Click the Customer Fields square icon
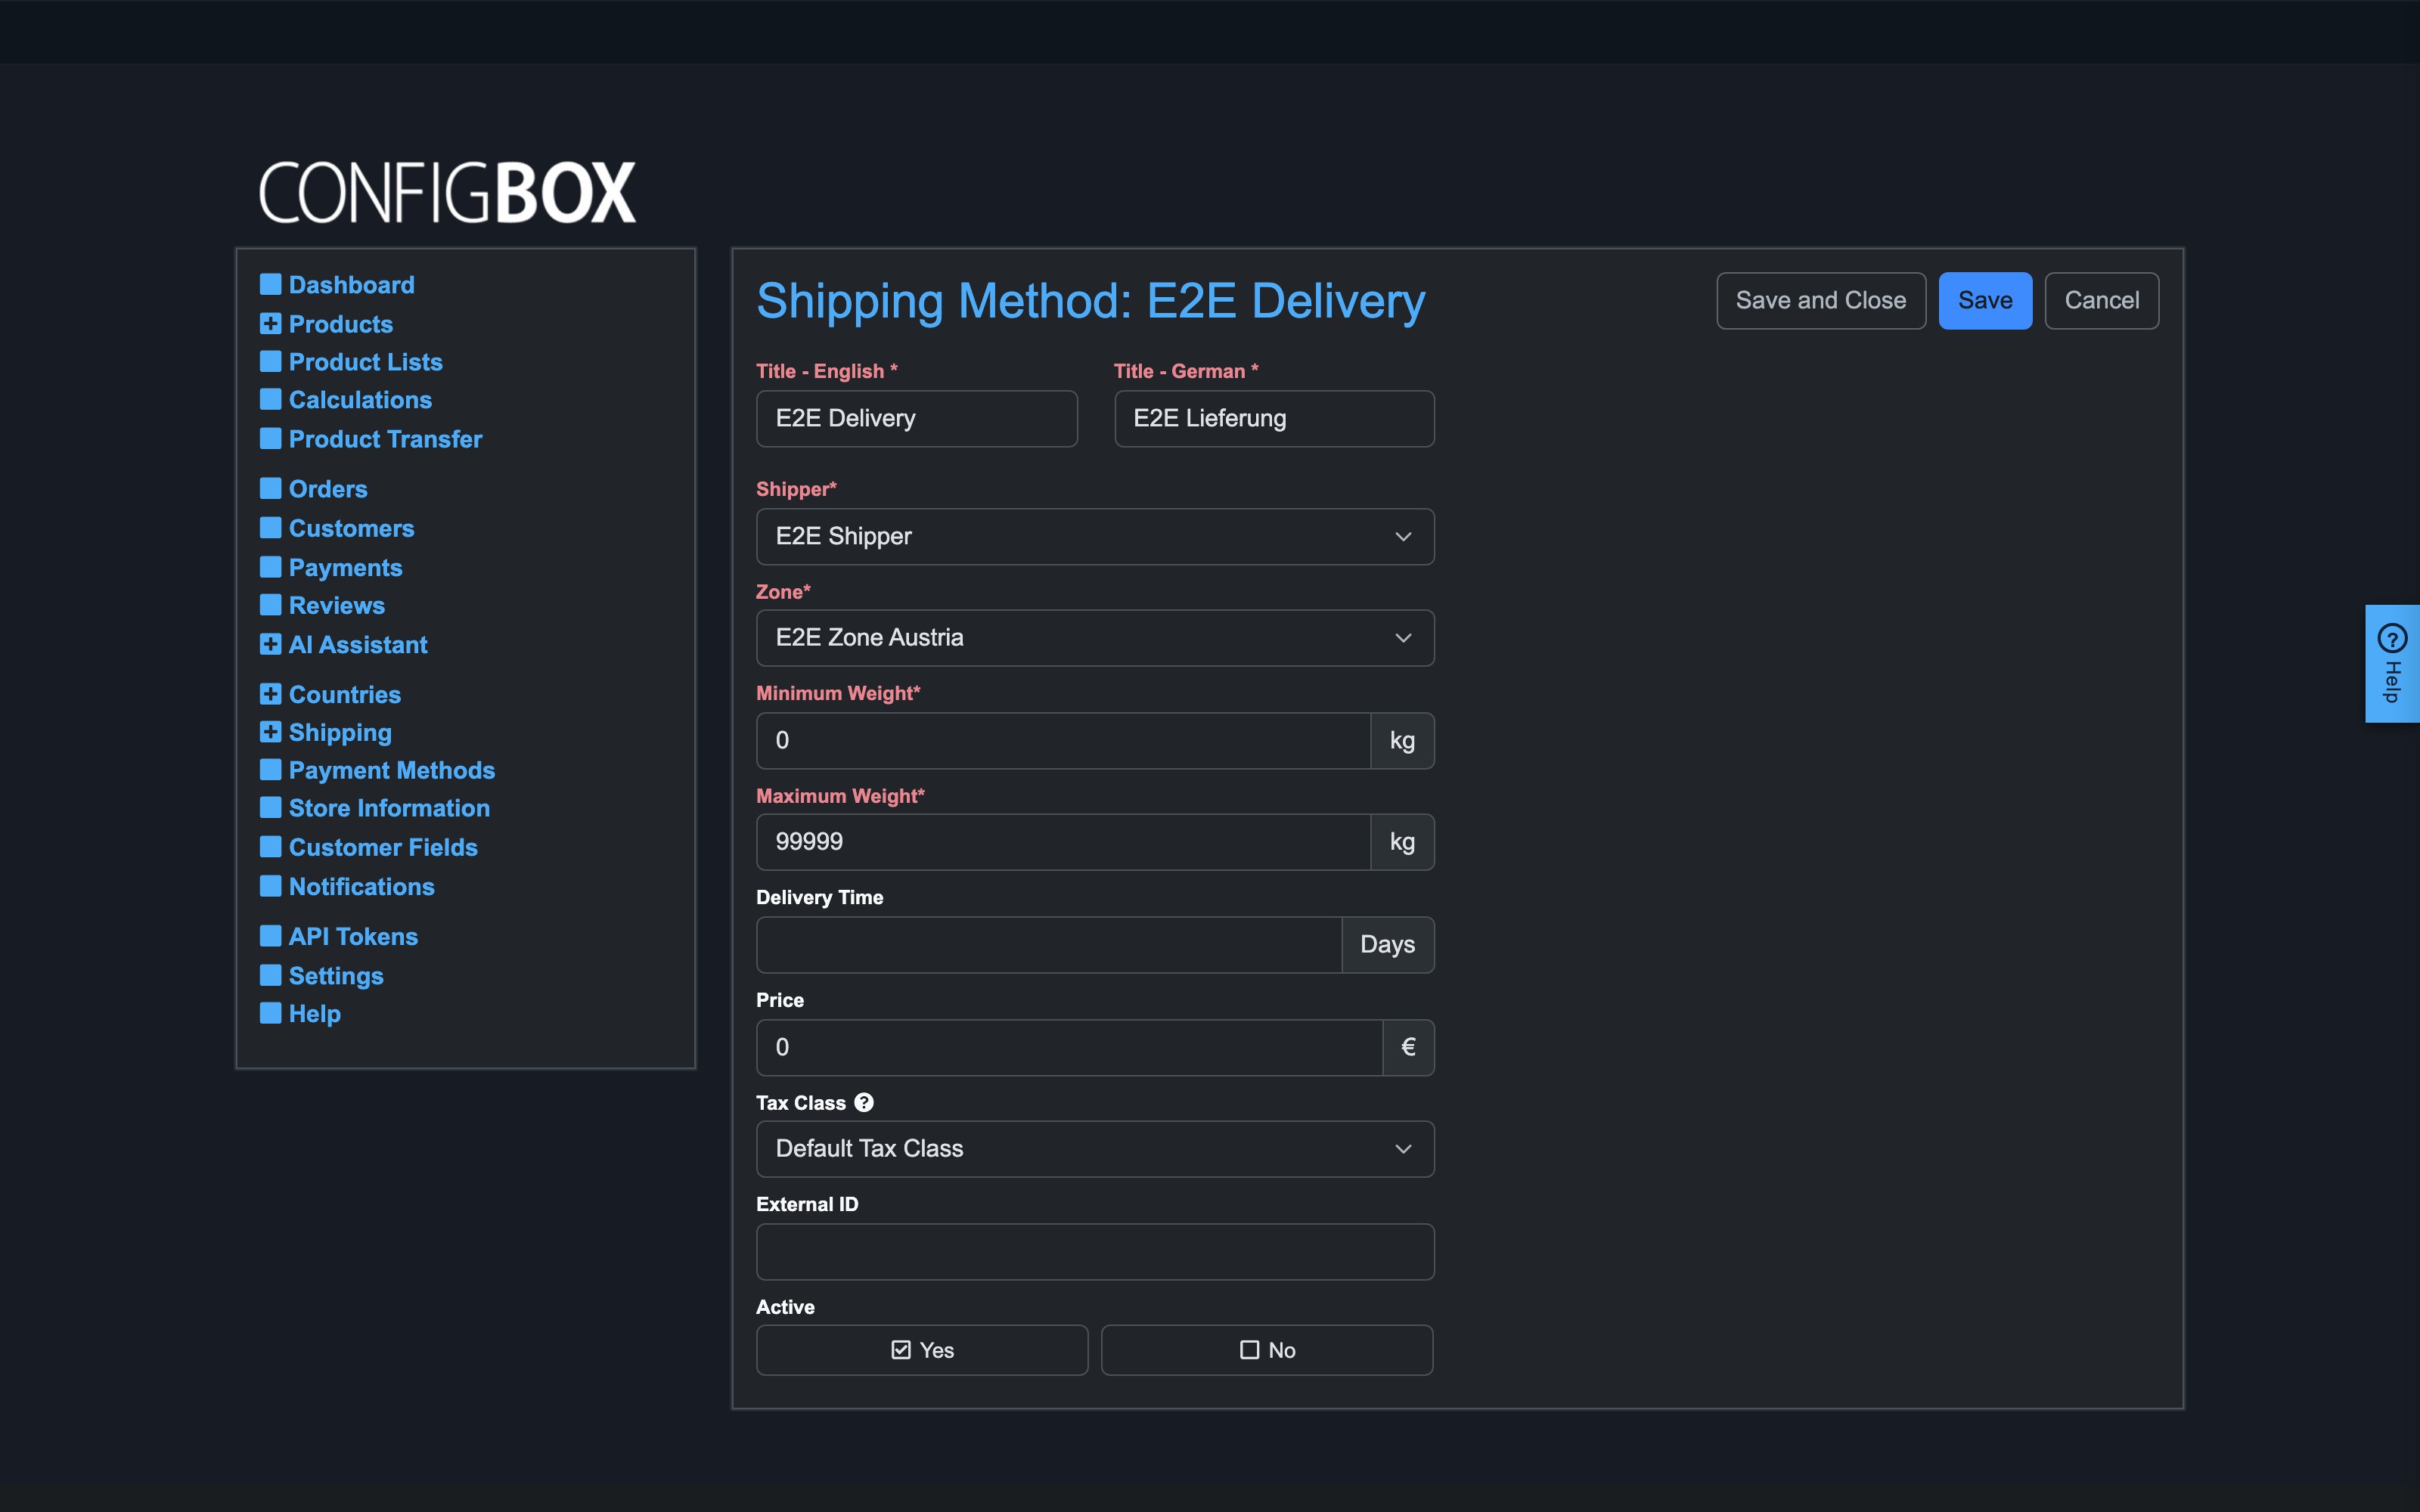Viewport: 2420px width, 1512px height. [270, 847]
